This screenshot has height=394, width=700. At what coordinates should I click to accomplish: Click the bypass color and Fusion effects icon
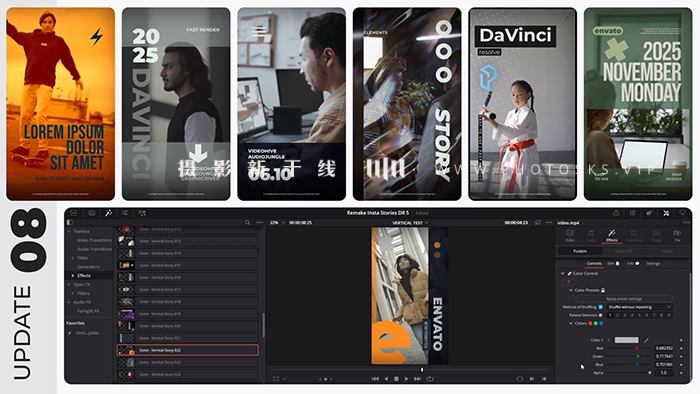click(538, 222)
